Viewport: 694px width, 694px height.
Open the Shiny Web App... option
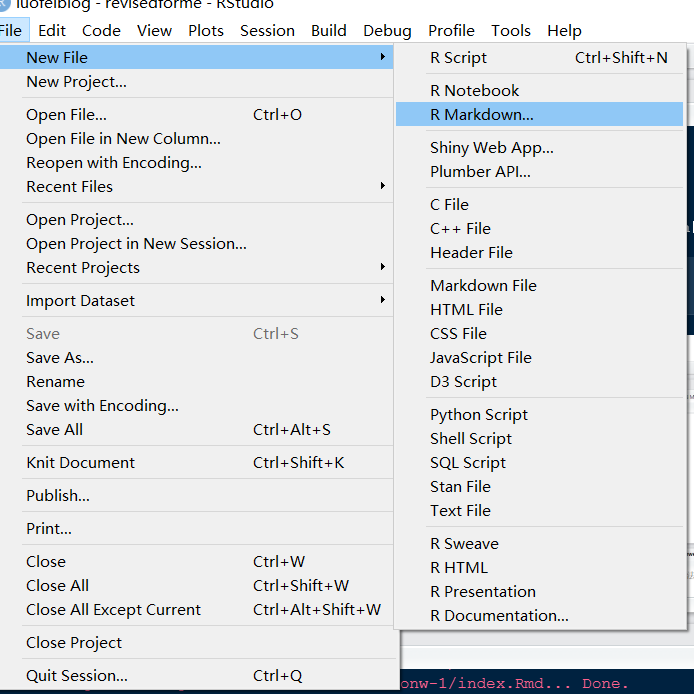point(492,148)
